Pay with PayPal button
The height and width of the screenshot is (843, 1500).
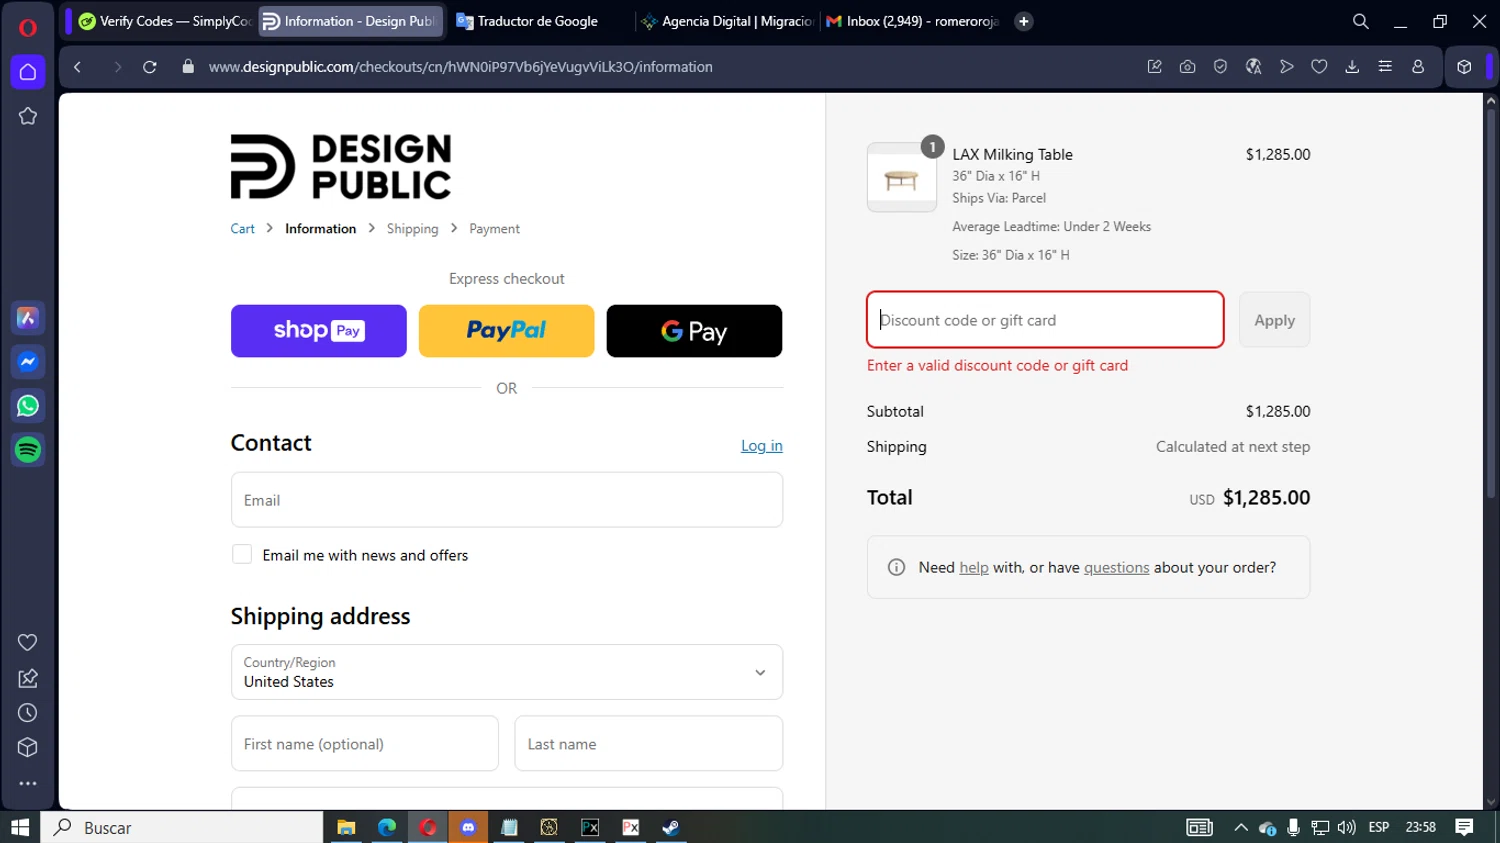tap(506, 331)
